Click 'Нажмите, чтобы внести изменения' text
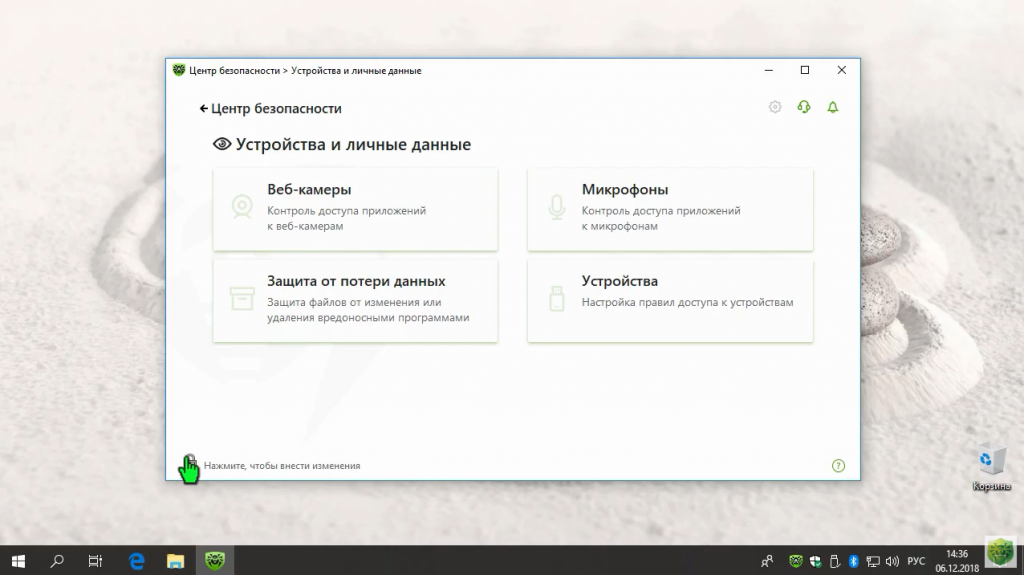Image resolution: width=1024 pixels, height=575 pixels. pos(282,466)
